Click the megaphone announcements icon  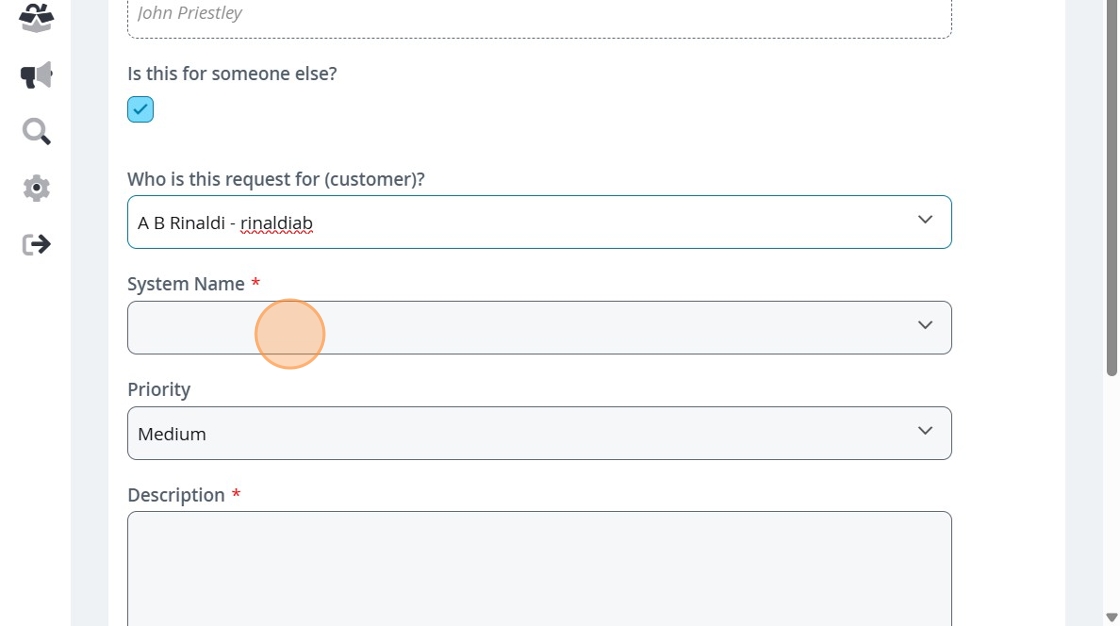point(36,75)
